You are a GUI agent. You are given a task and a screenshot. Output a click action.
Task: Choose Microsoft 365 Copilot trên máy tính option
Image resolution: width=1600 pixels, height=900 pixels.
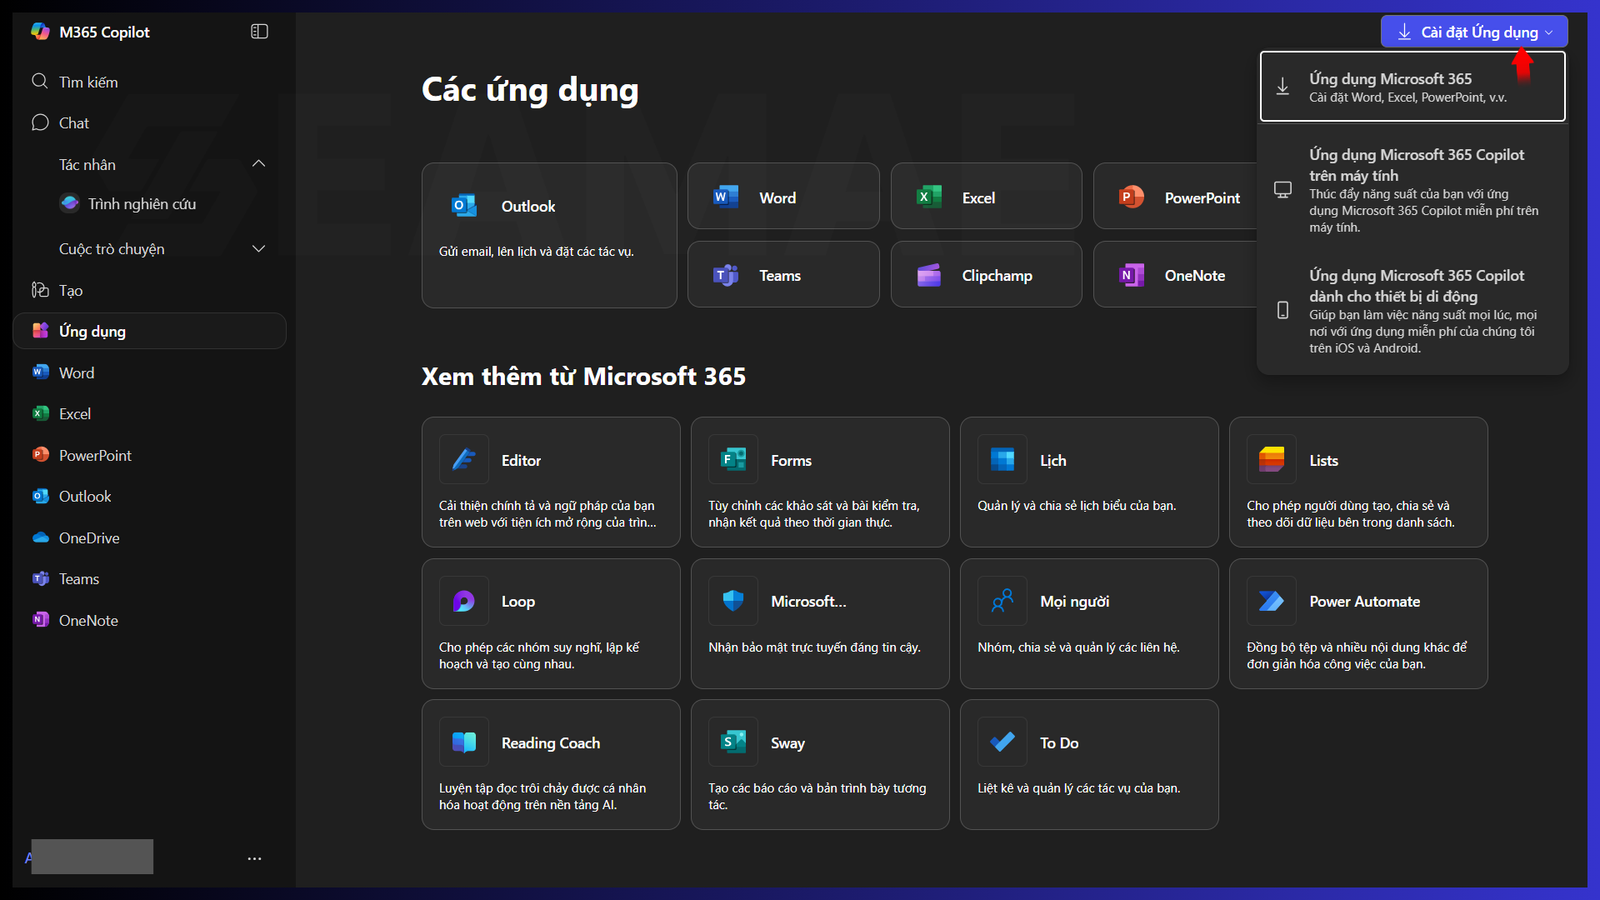coord(1412,190)
